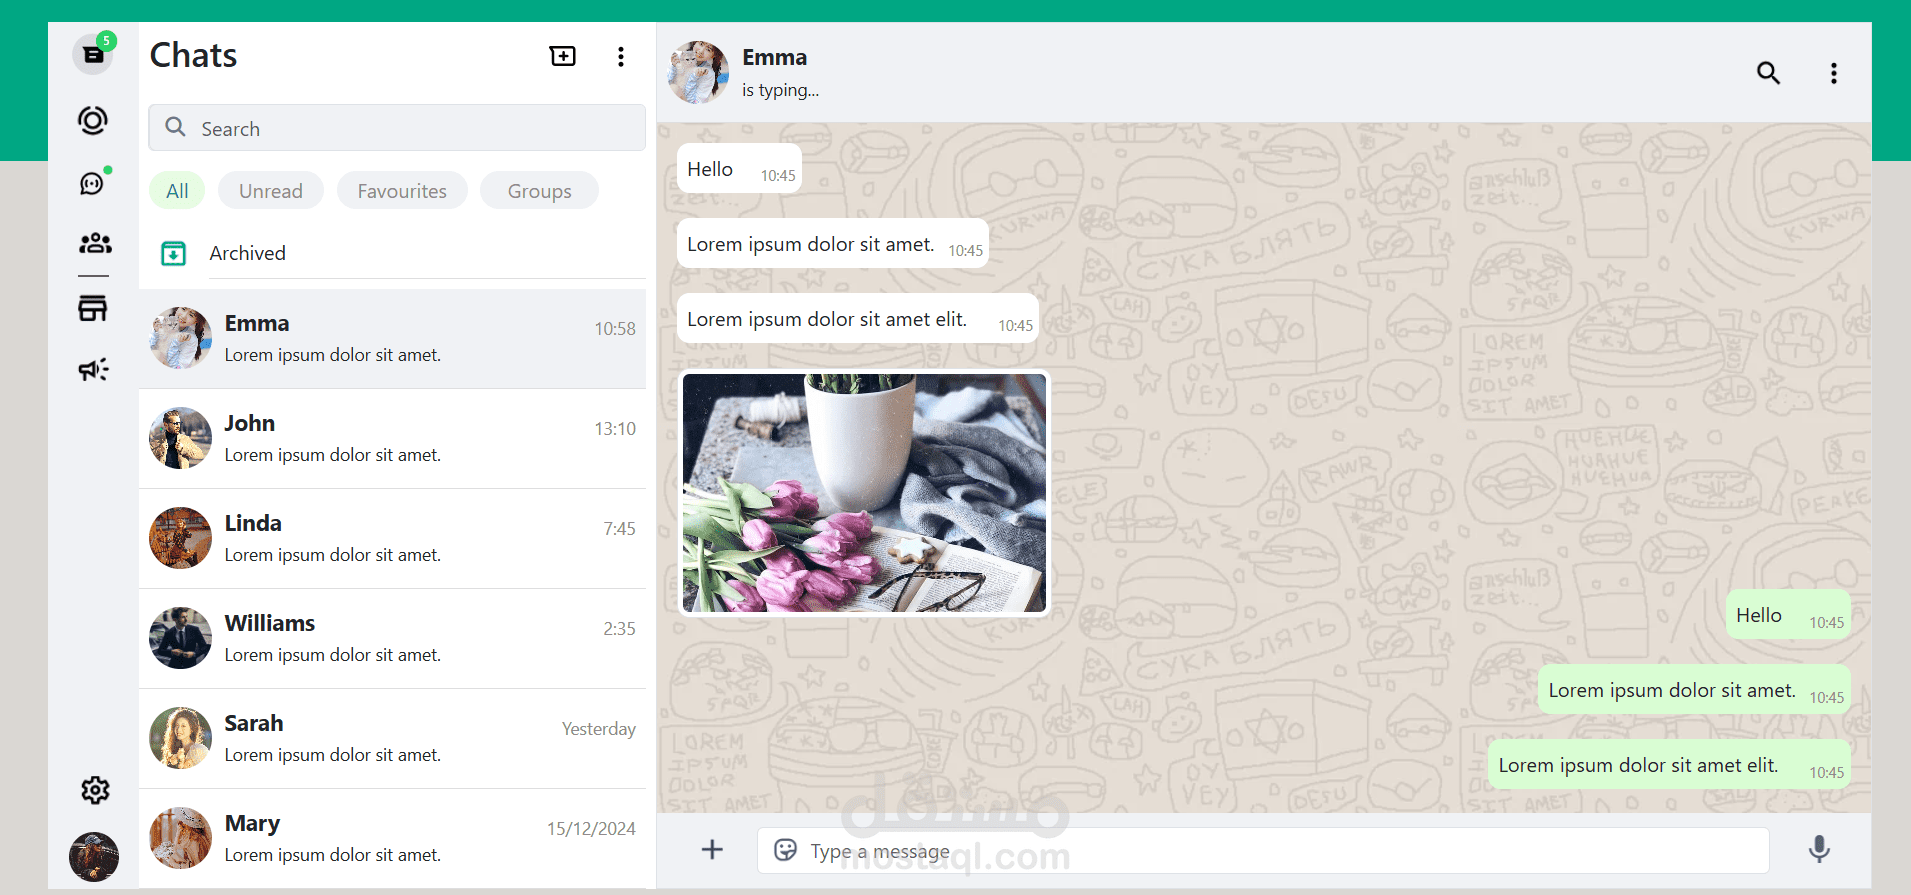
Task: Click the 15/12/2024 date on Mary's chat
Action: [x=591, y=829]
